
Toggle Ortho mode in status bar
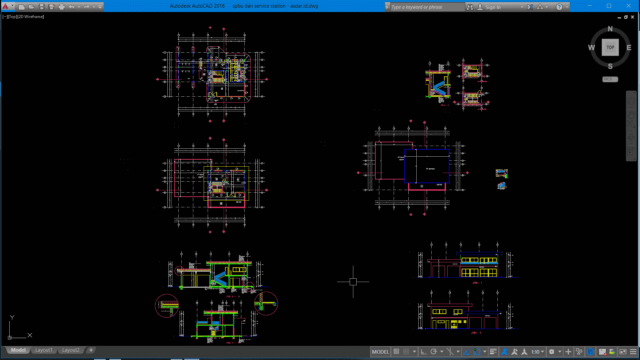pos(424,352)
